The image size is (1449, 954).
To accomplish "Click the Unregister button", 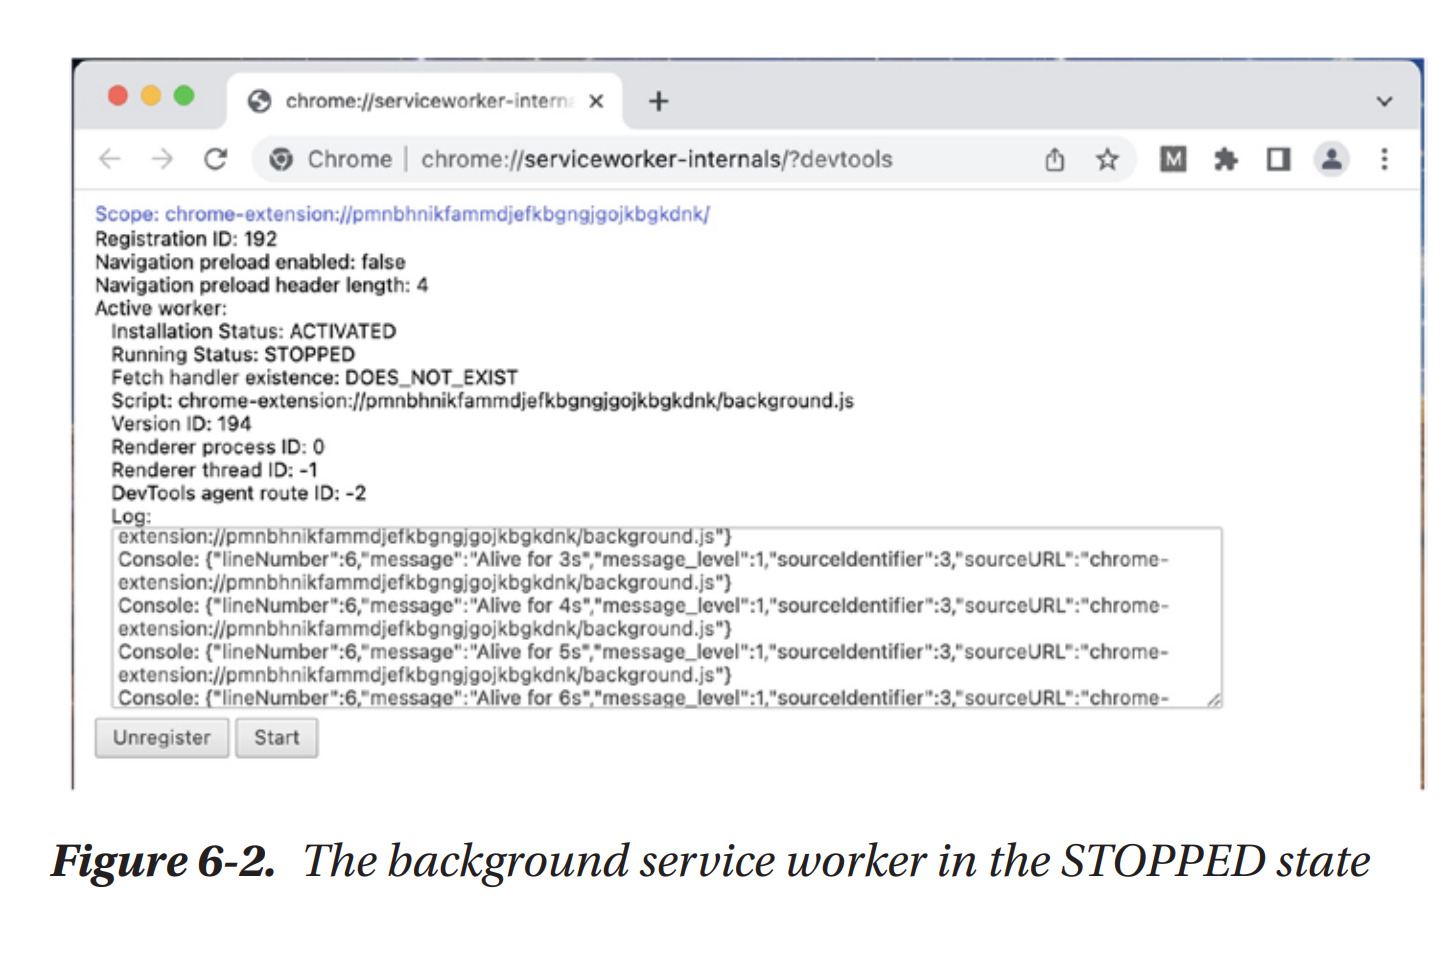I will pos(162,738).
